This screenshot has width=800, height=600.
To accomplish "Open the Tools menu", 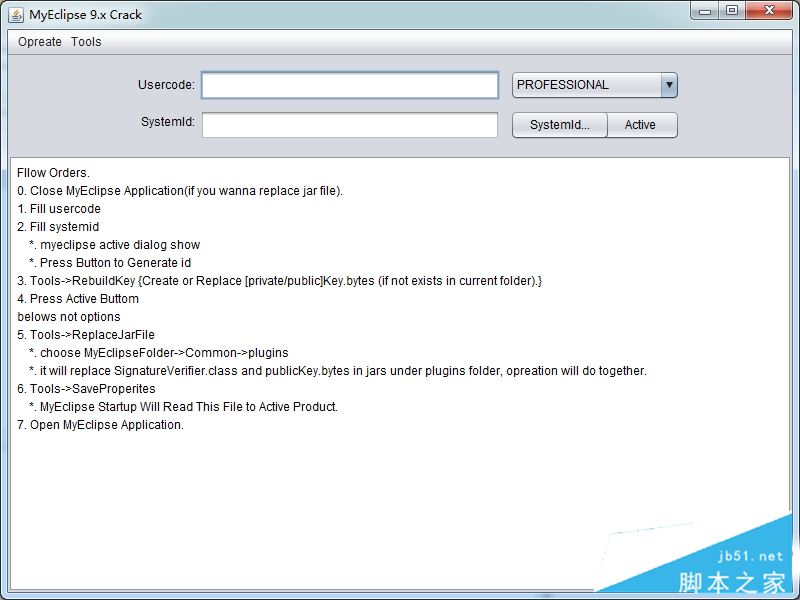I will tap(86, 42).
